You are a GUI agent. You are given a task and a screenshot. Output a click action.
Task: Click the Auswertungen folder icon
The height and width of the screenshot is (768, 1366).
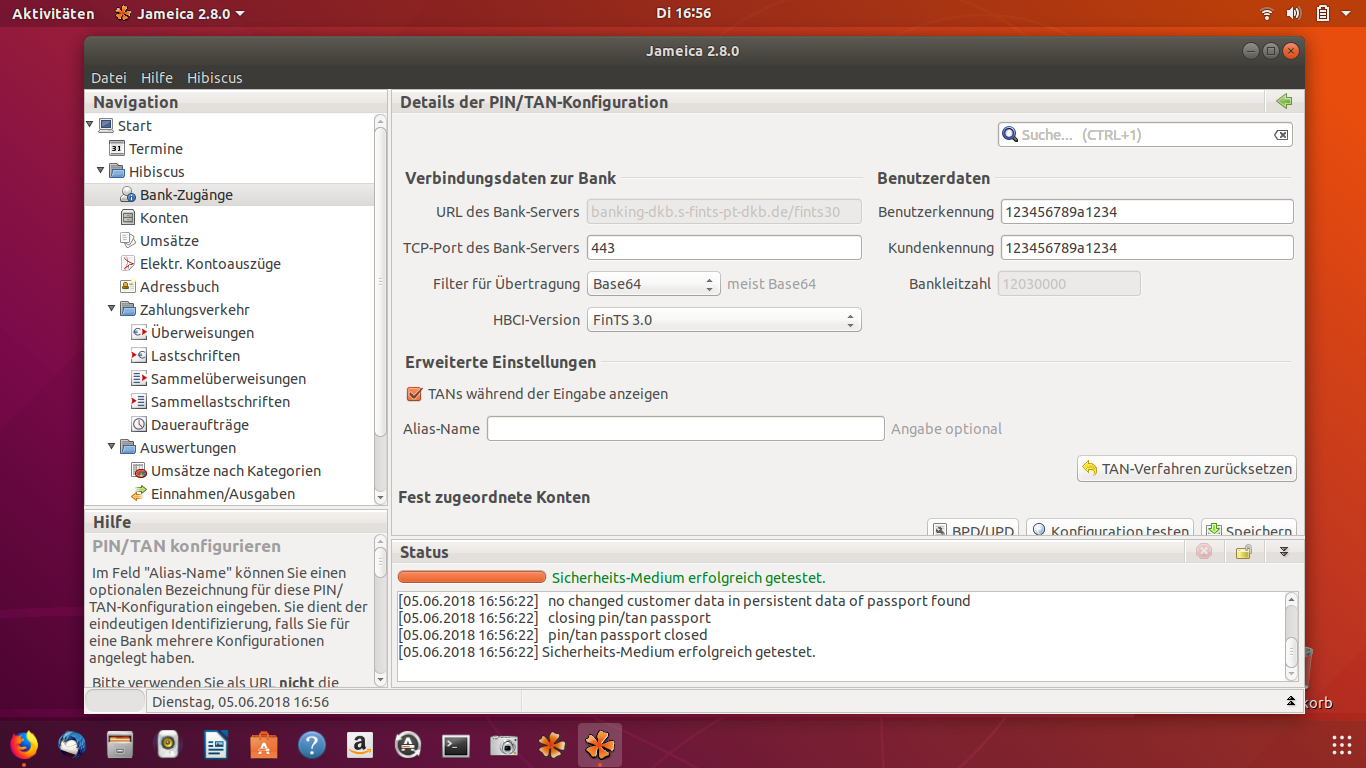[128, 447]
